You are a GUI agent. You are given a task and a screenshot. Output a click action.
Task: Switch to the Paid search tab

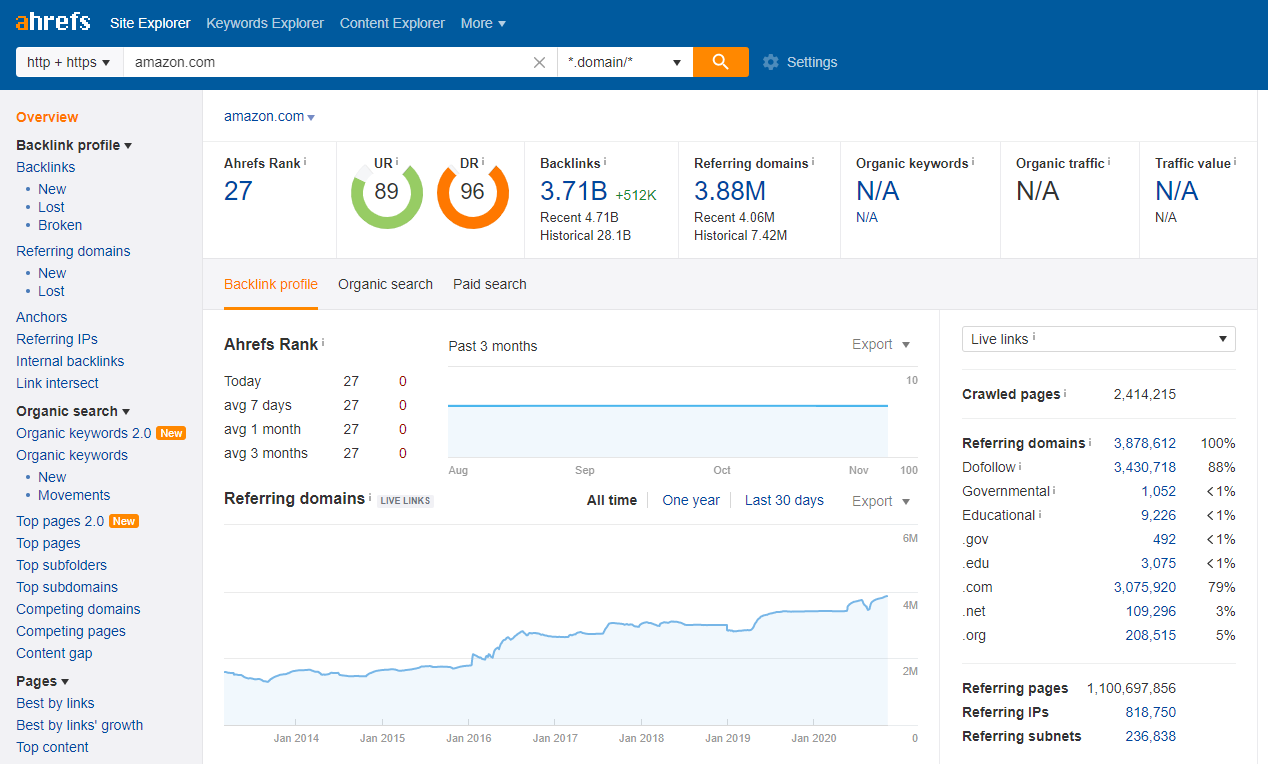(x=489, y=284)
